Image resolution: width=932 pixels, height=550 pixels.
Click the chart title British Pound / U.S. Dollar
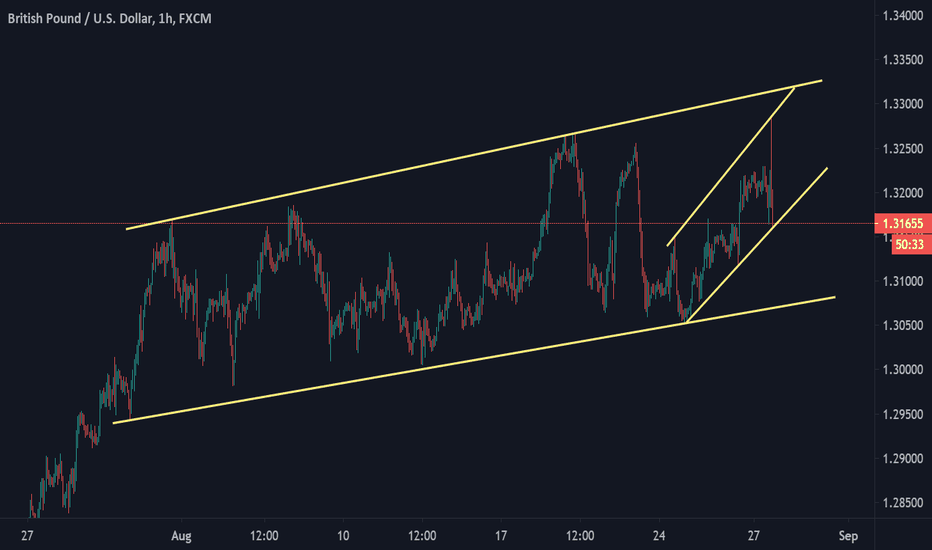(109, 18)
